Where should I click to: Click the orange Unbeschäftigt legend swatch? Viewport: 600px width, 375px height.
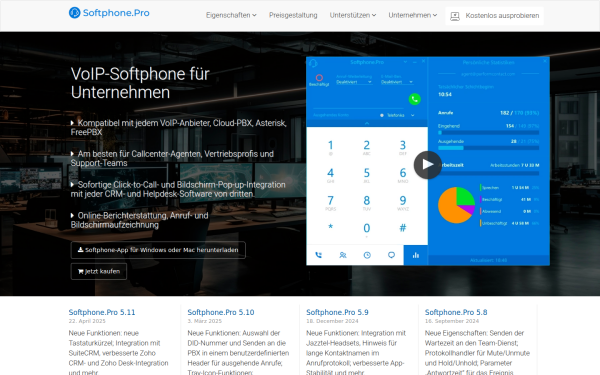pyautogui.click(x=481, y=223)
